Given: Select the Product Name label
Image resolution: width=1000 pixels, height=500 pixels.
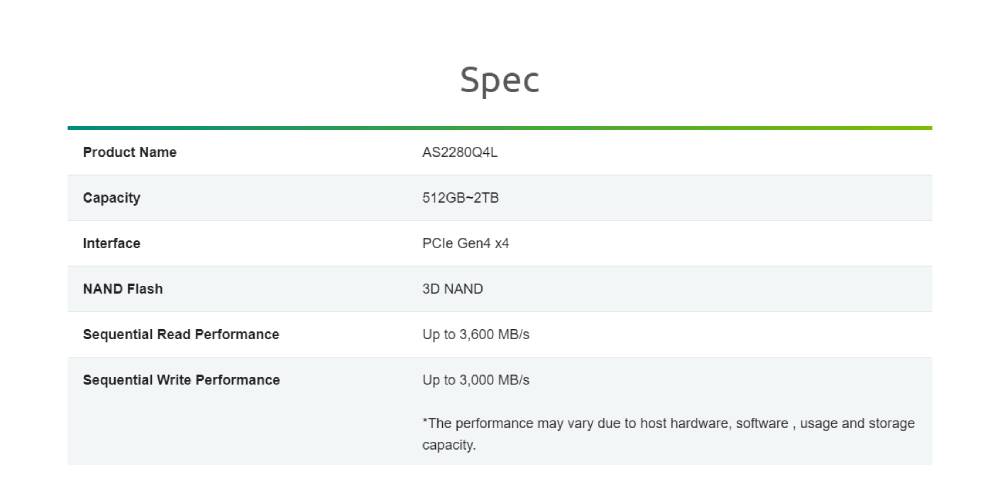Looking at the screenshot, I should 129,152.
